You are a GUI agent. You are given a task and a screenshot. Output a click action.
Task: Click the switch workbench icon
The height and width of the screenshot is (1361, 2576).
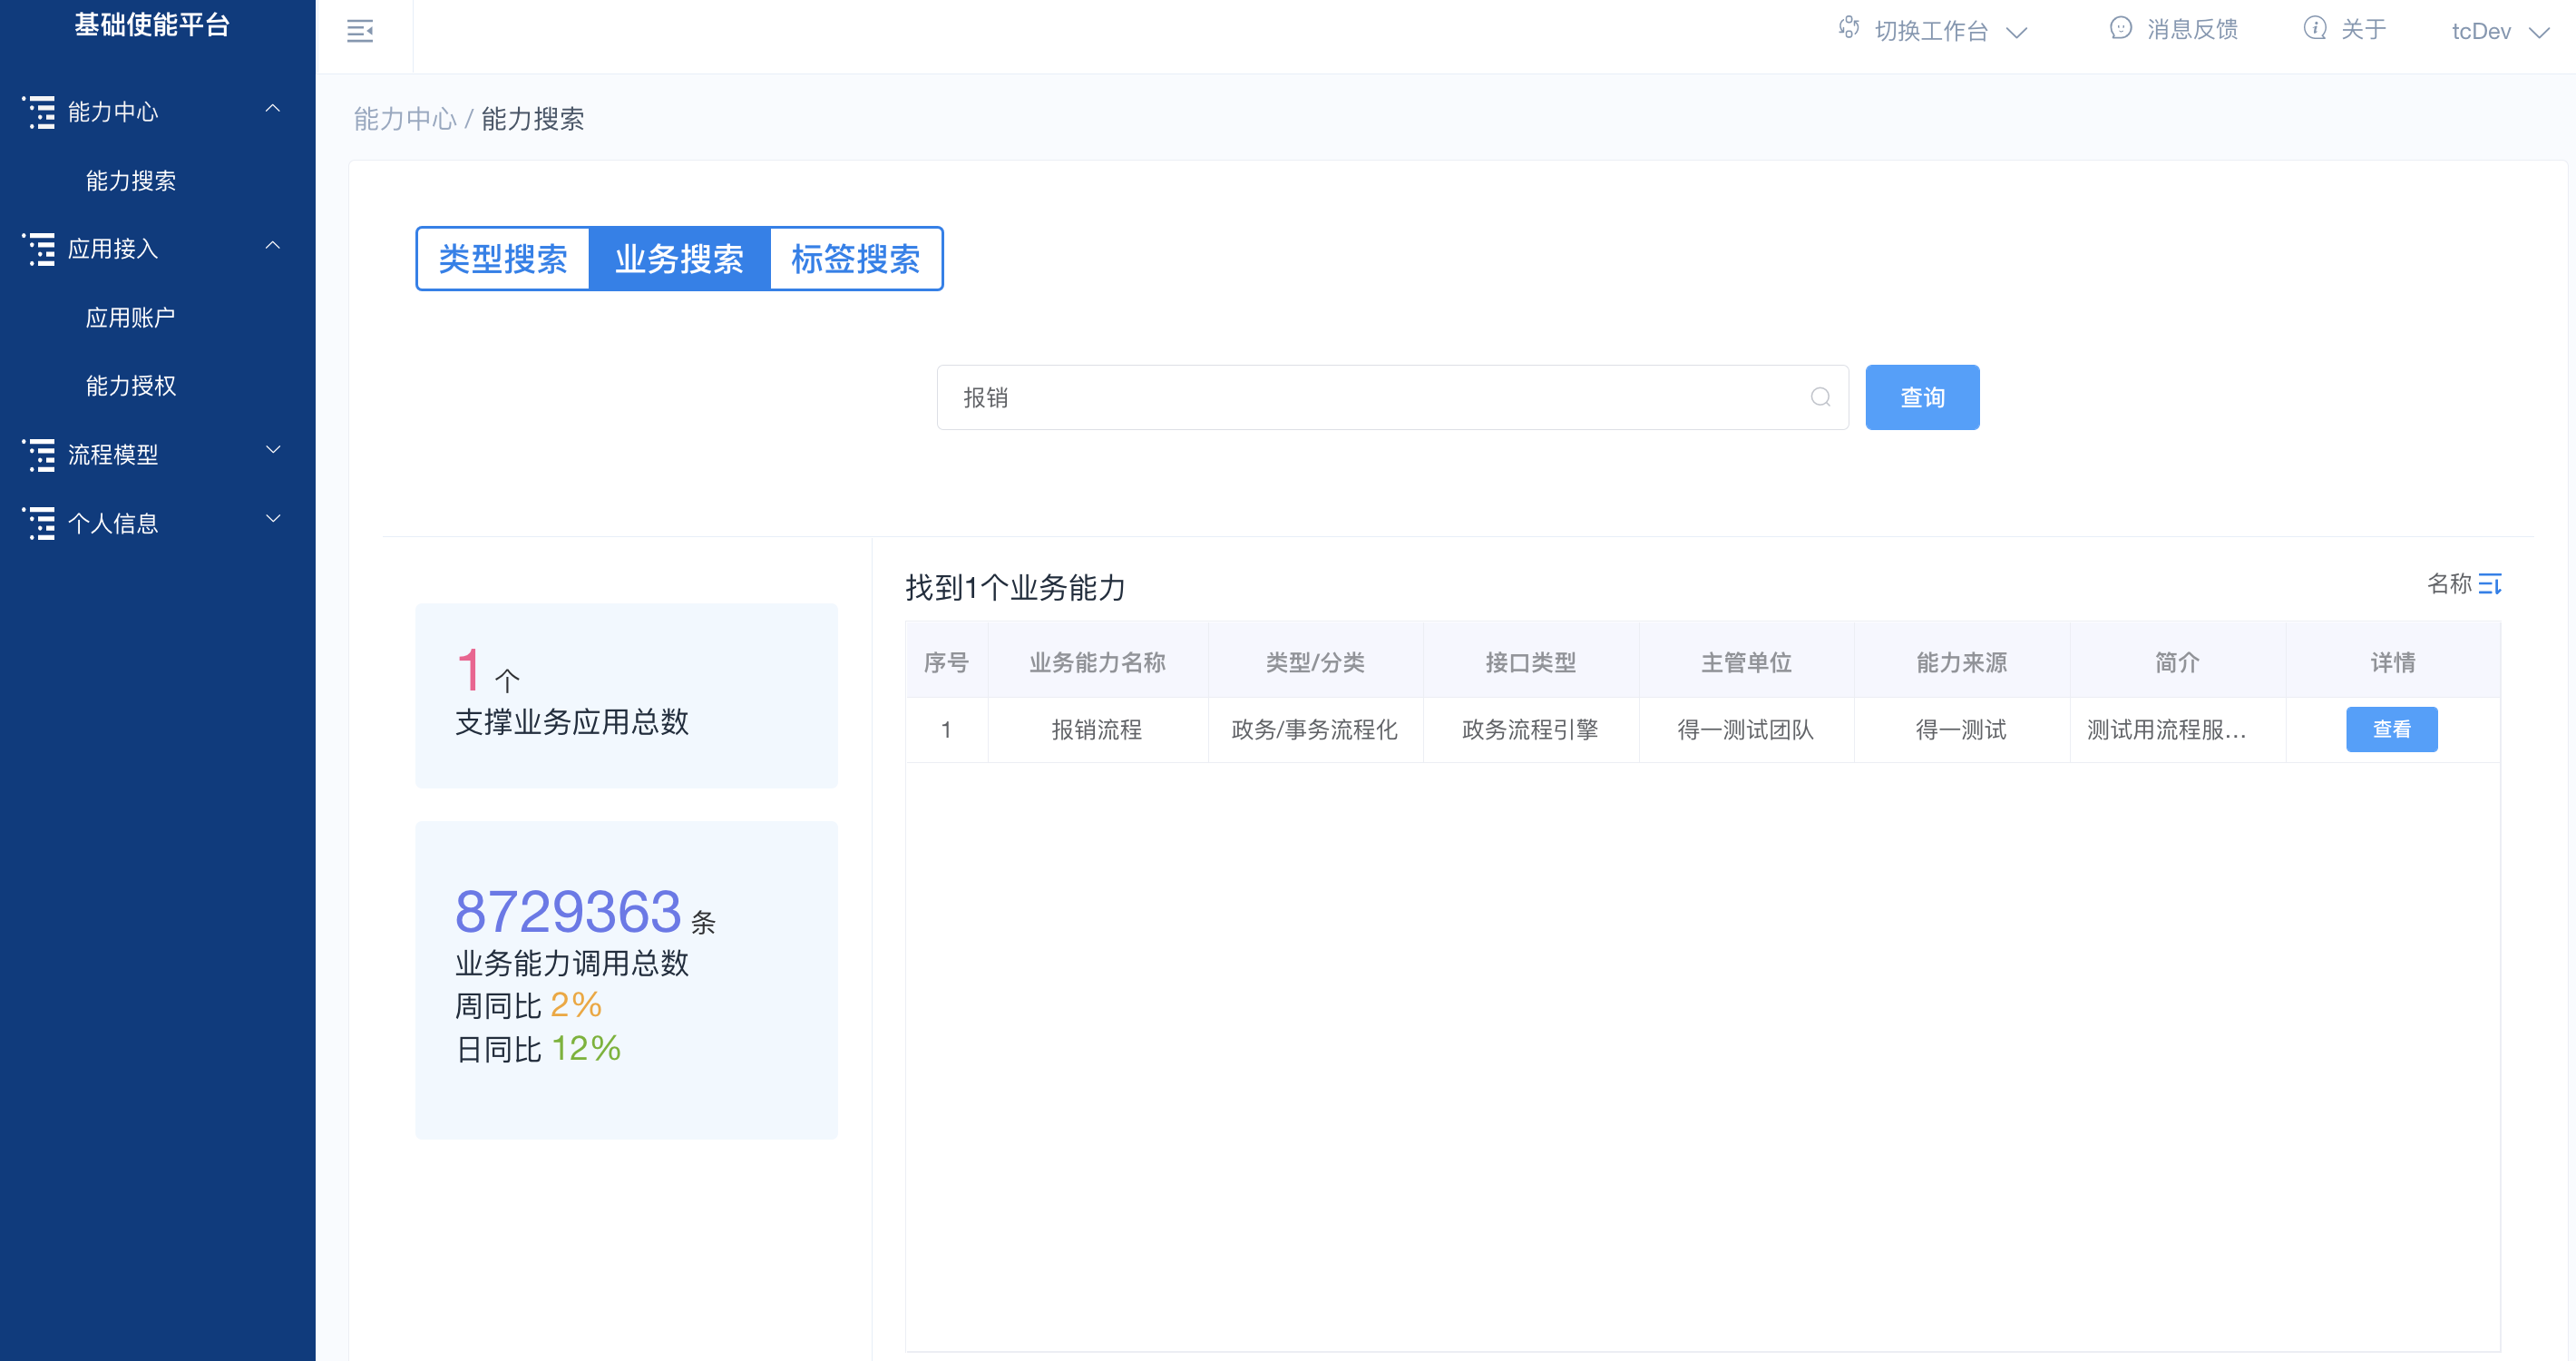point(1848,28)
